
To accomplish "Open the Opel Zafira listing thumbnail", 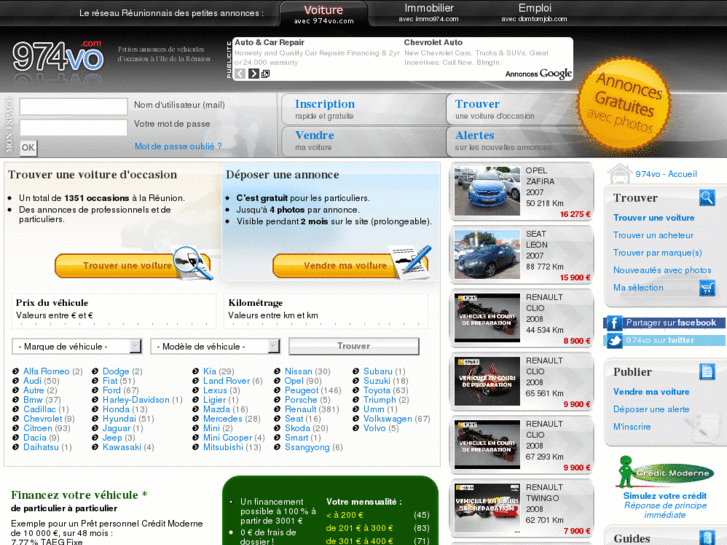I will coord(487,191).
